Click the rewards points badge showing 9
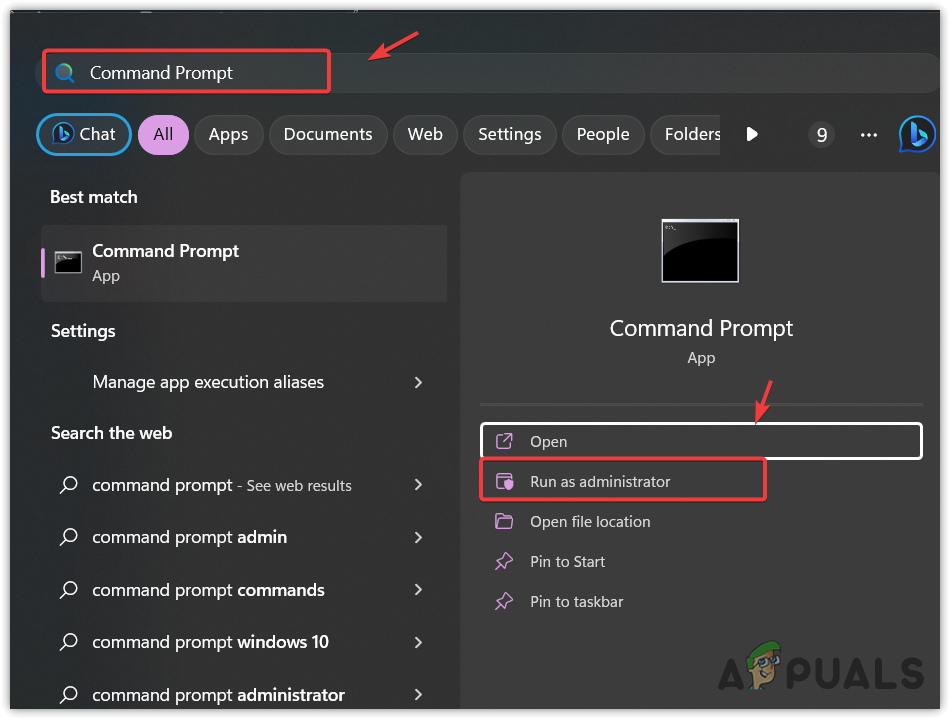950x719 pixels. click(821, 134)
